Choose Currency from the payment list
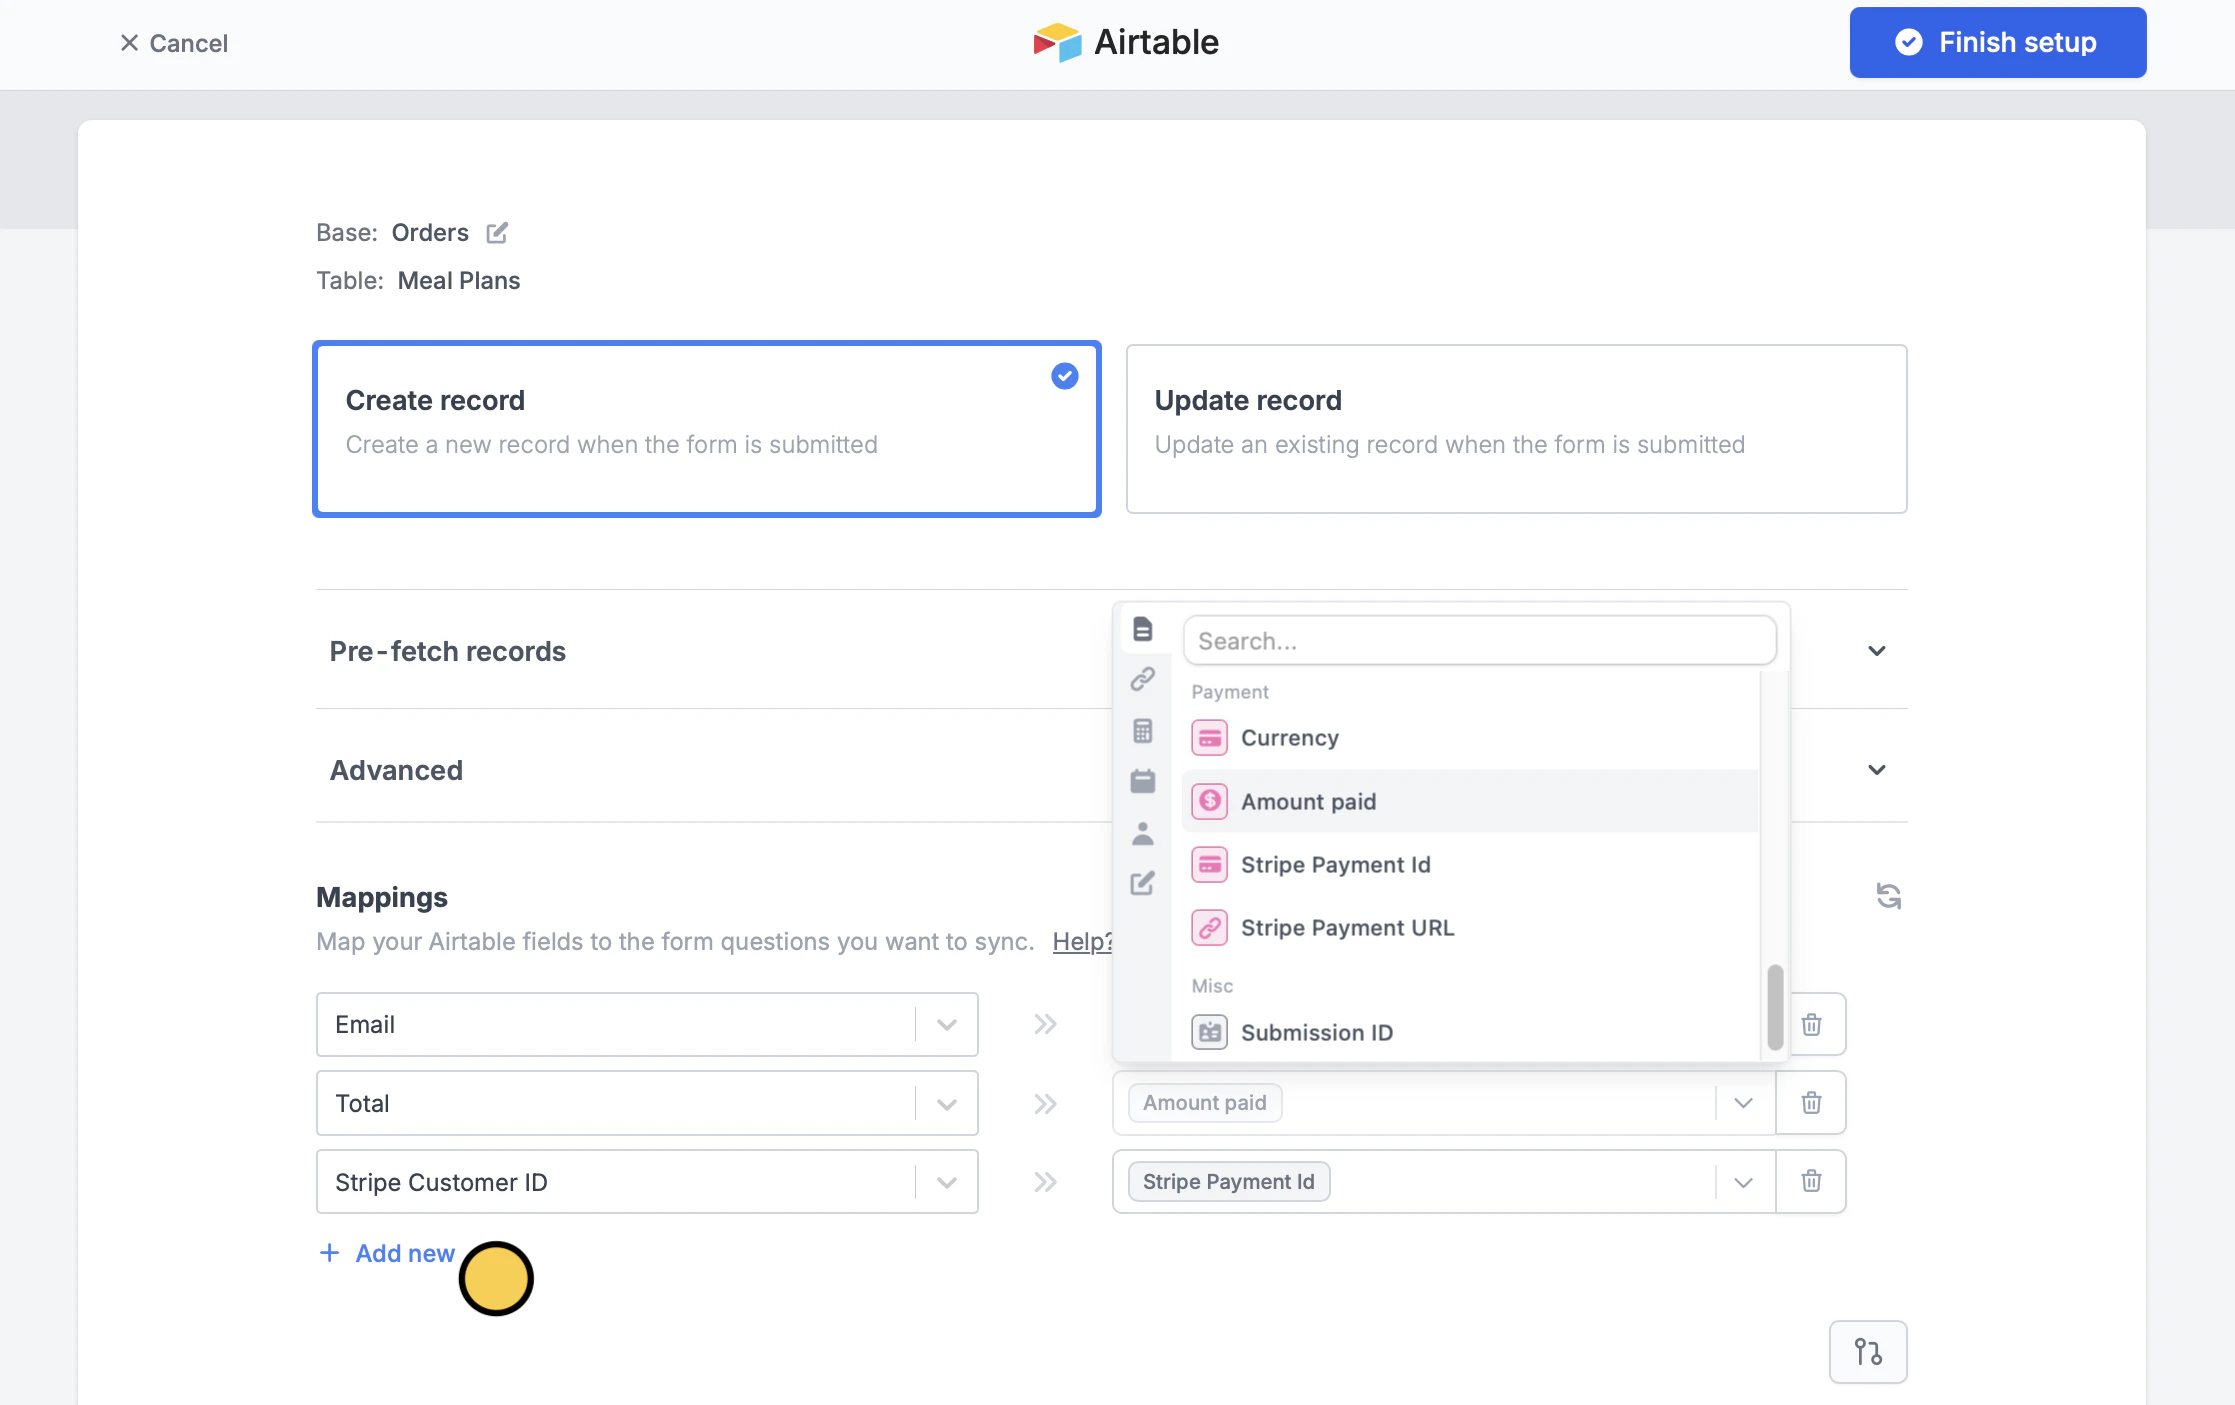Viewport: 2235px width, 1405px height. pyautogui.click(x=1289, y=738)
